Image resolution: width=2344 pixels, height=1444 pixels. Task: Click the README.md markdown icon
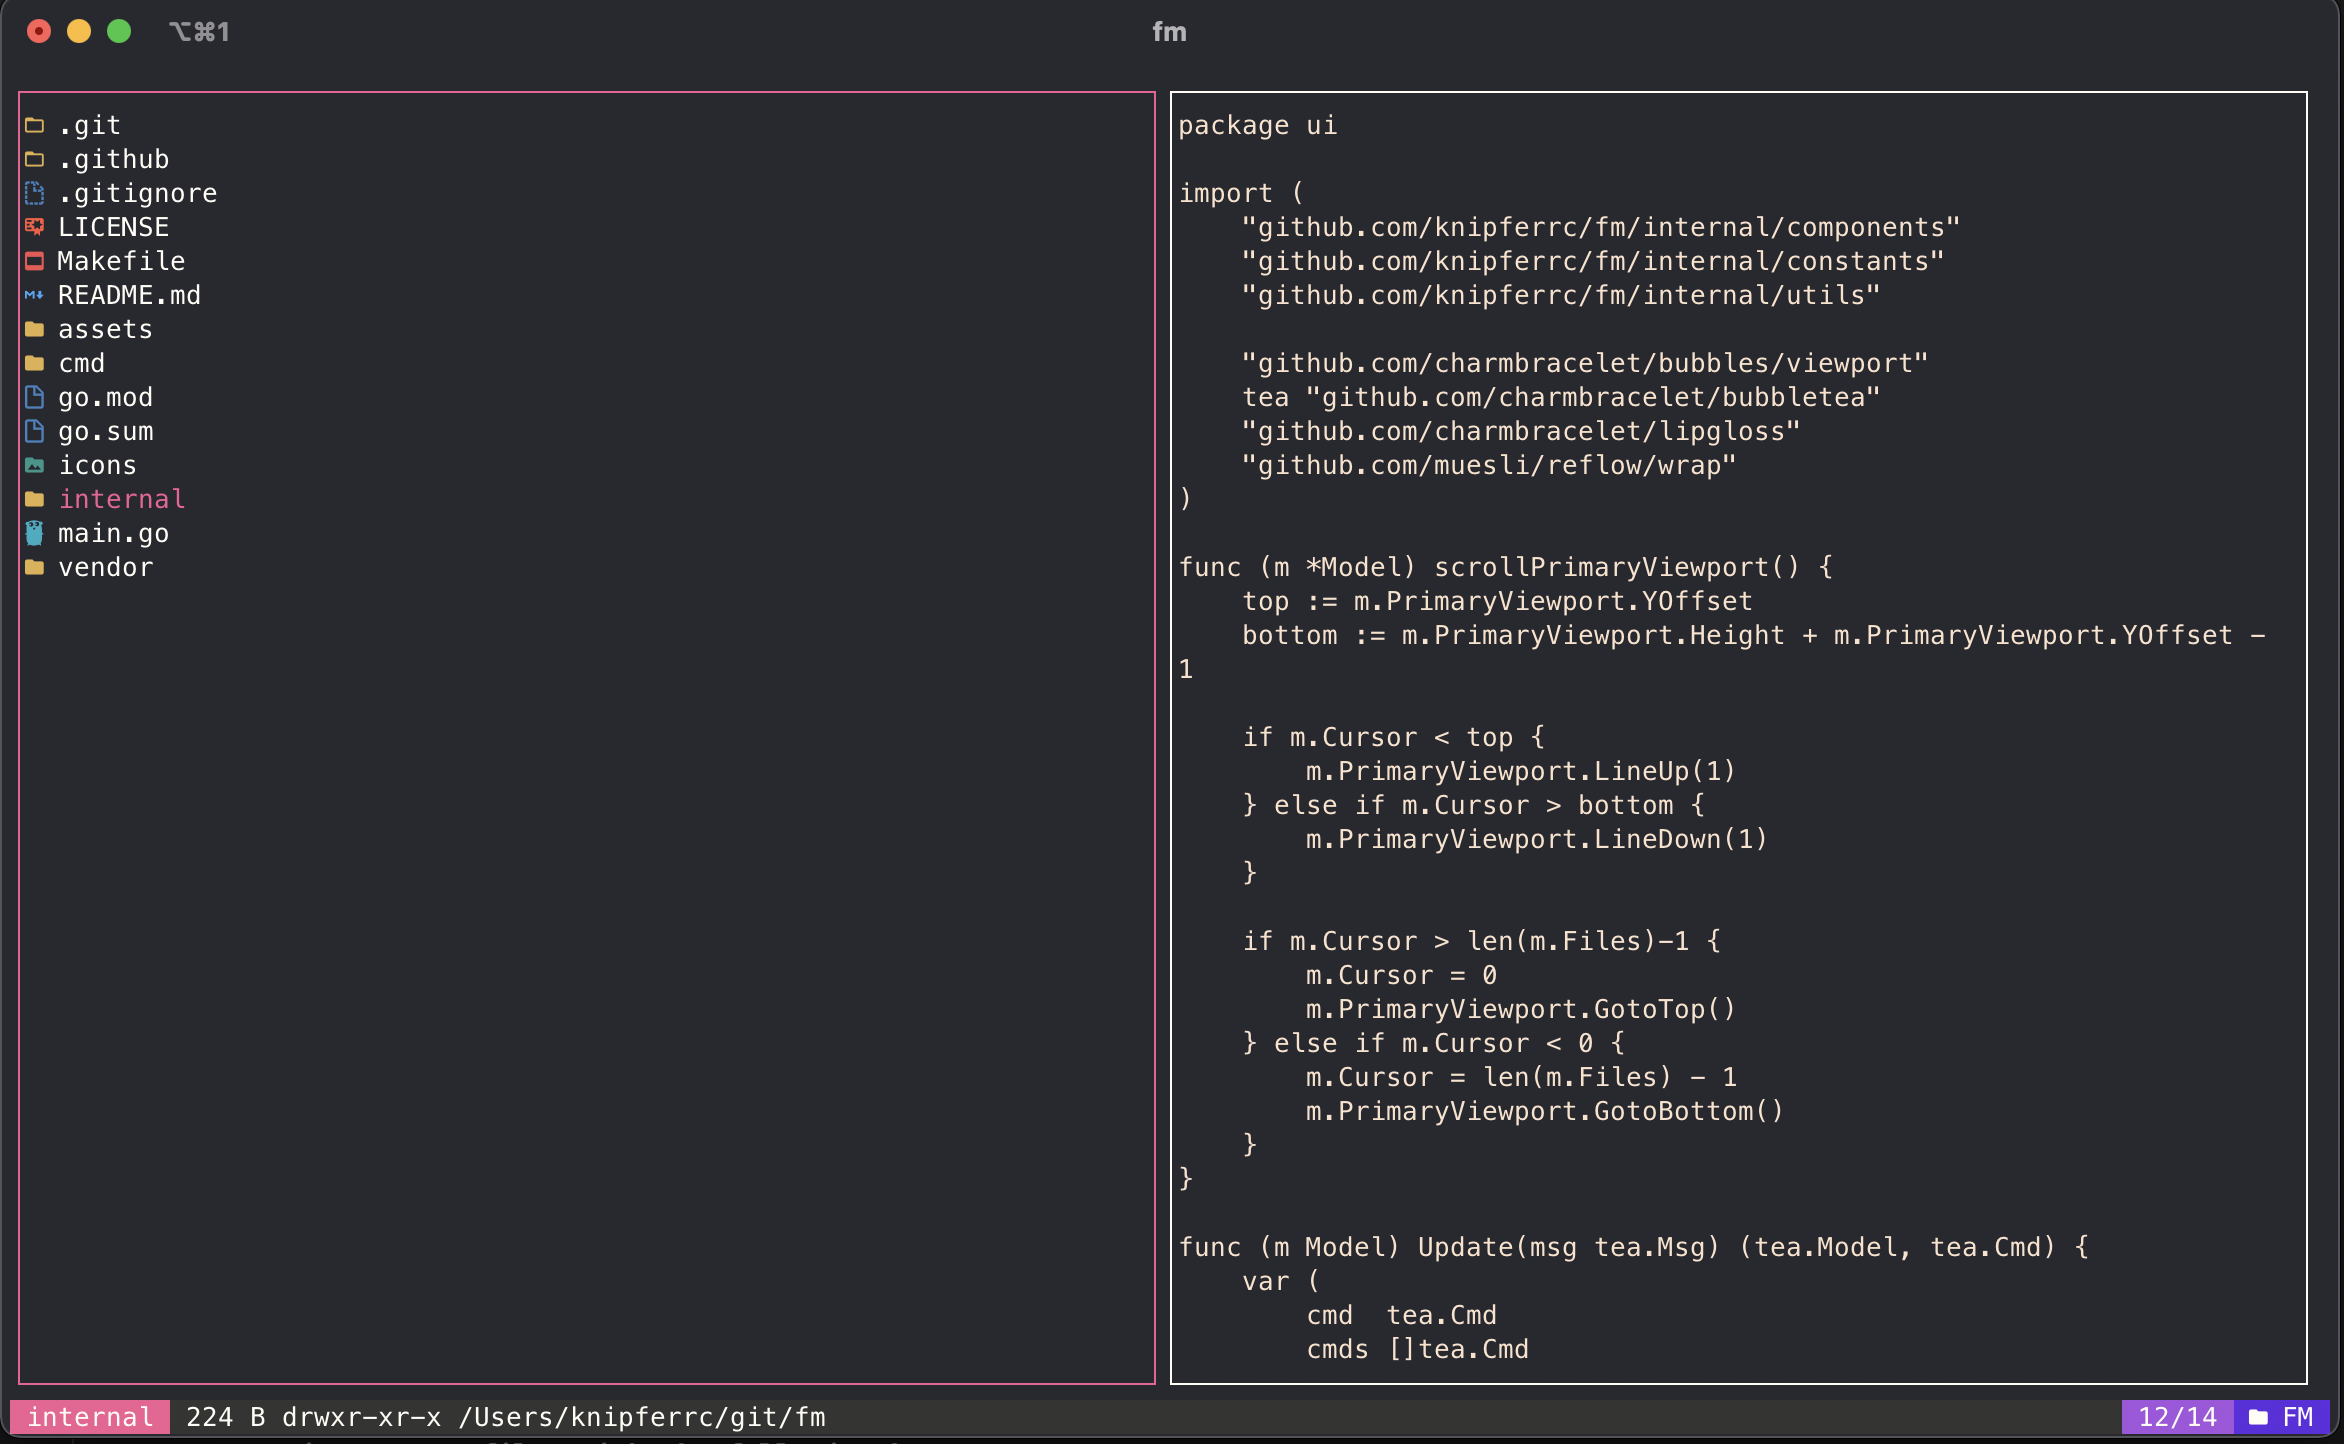click(x=35, y=295)
